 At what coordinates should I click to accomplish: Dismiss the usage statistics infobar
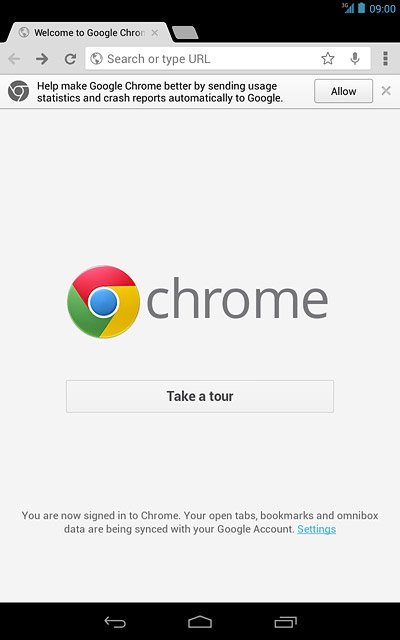coord(386,91)
